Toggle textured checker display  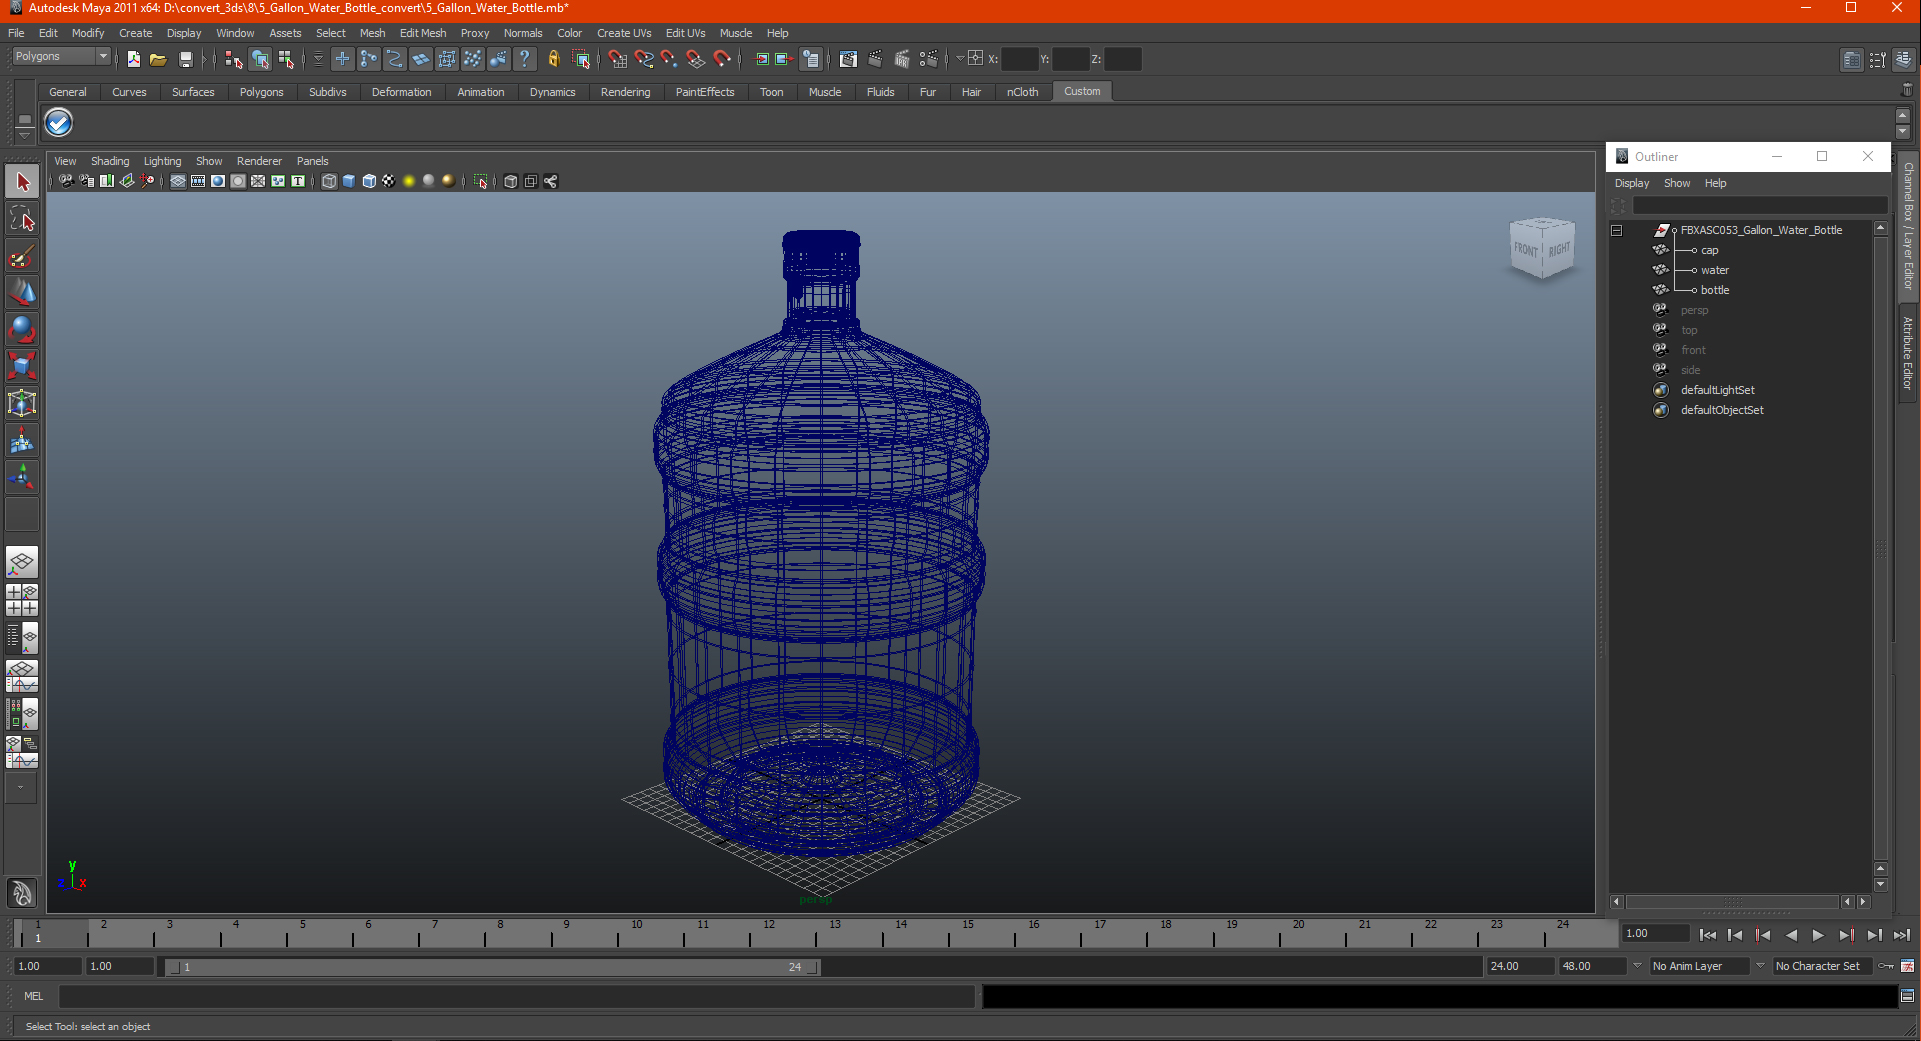pos(389,181)
